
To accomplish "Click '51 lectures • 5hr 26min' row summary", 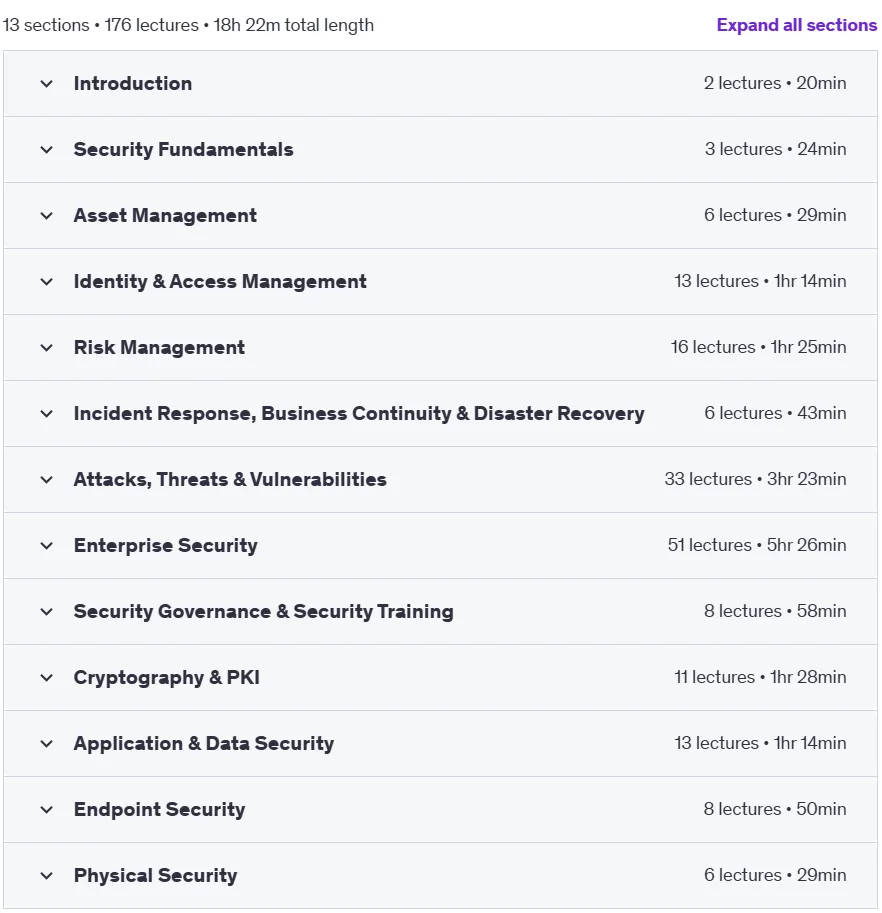I will click(757, 545).
